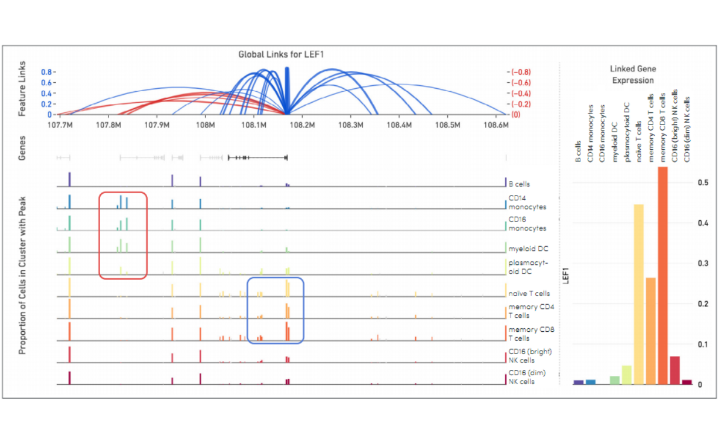The image size is (720, 445).
Task: Select the black LEF1 gene model in Genes track
Action: coord(257,157)
